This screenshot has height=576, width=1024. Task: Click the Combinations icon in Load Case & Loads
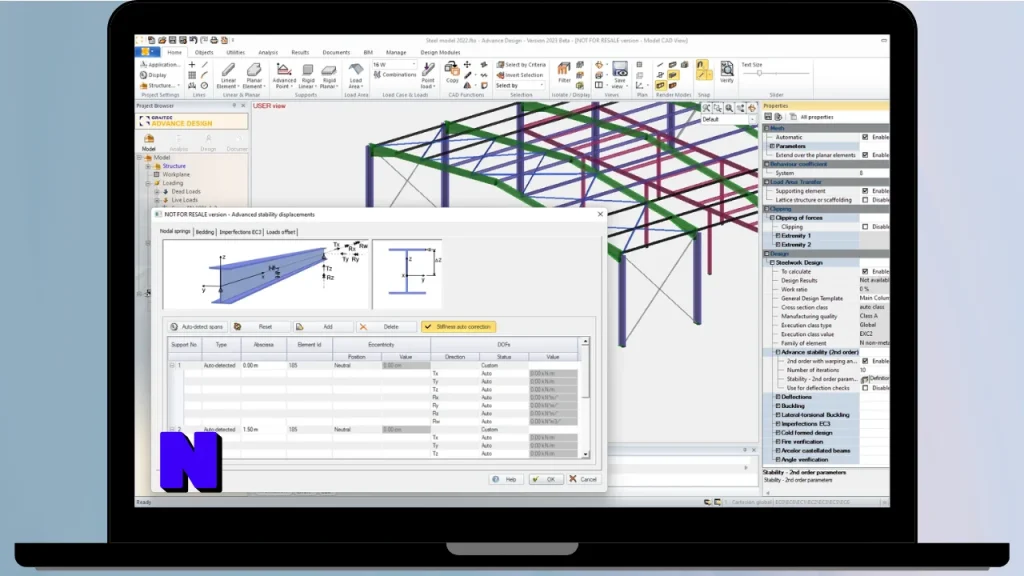click(377, 74)
